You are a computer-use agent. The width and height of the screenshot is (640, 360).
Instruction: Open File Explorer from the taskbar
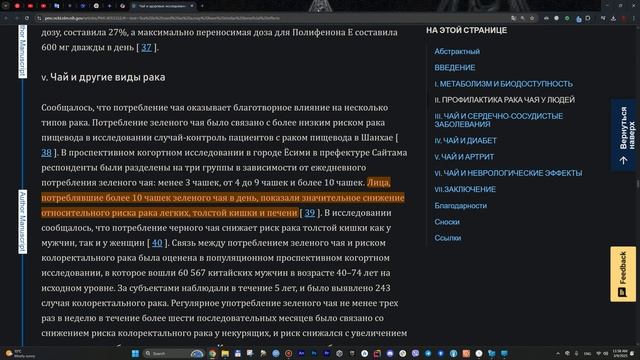tap(225, 353)
